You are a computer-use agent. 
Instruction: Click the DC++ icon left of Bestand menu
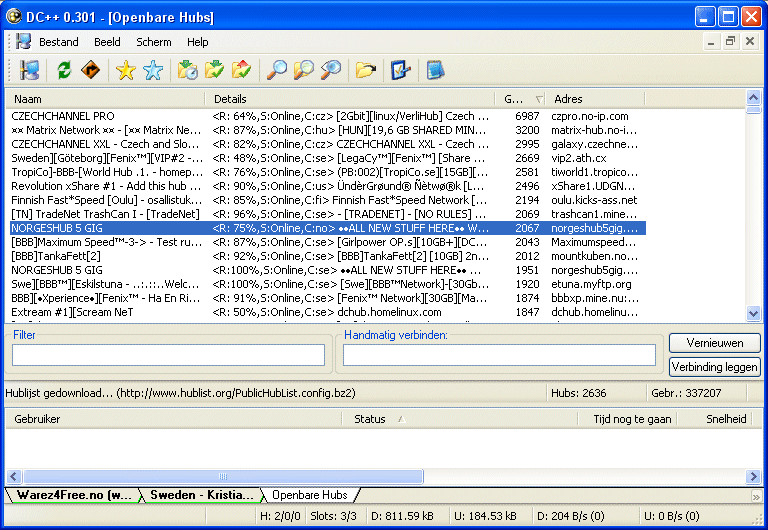pyautogui.click(x=23, y=42)
